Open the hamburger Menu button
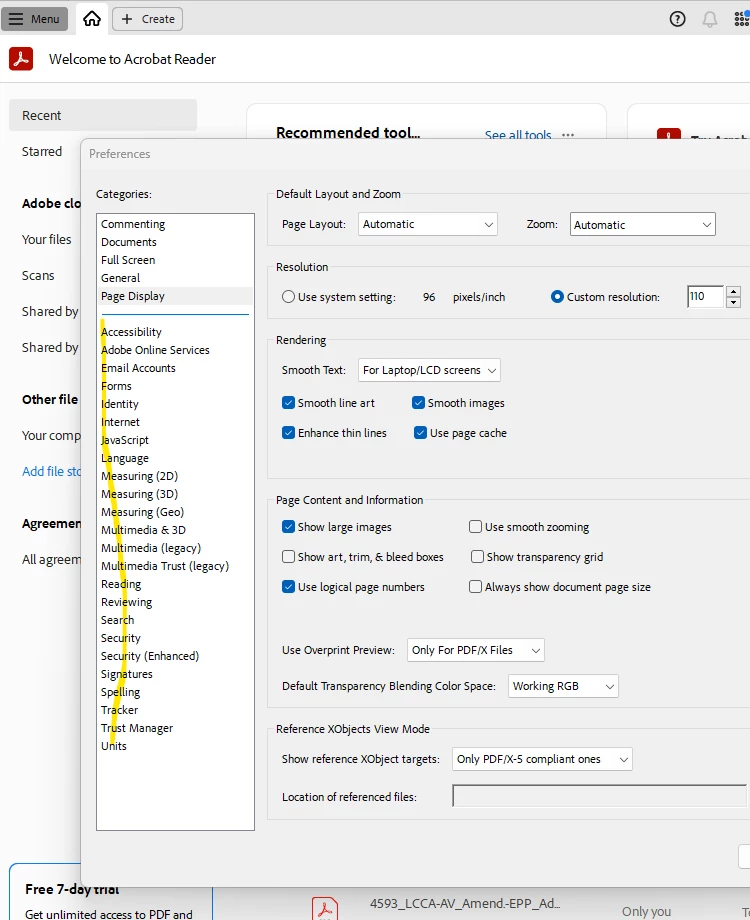 (x=34, y=19)
